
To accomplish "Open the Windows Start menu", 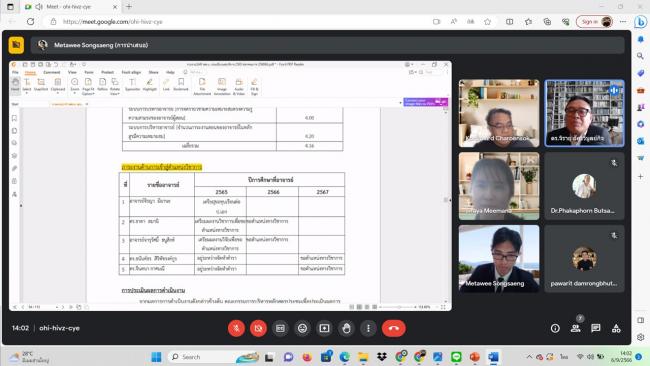I will pos(156,357).
